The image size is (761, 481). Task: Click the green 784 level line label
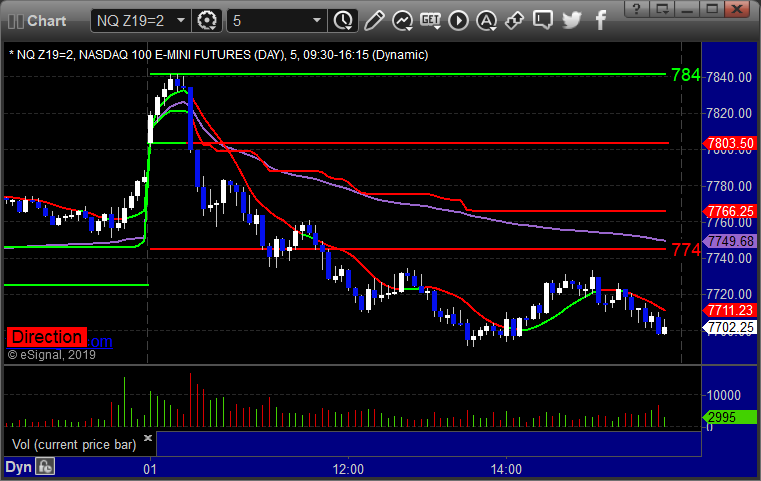tap(685, 75)
